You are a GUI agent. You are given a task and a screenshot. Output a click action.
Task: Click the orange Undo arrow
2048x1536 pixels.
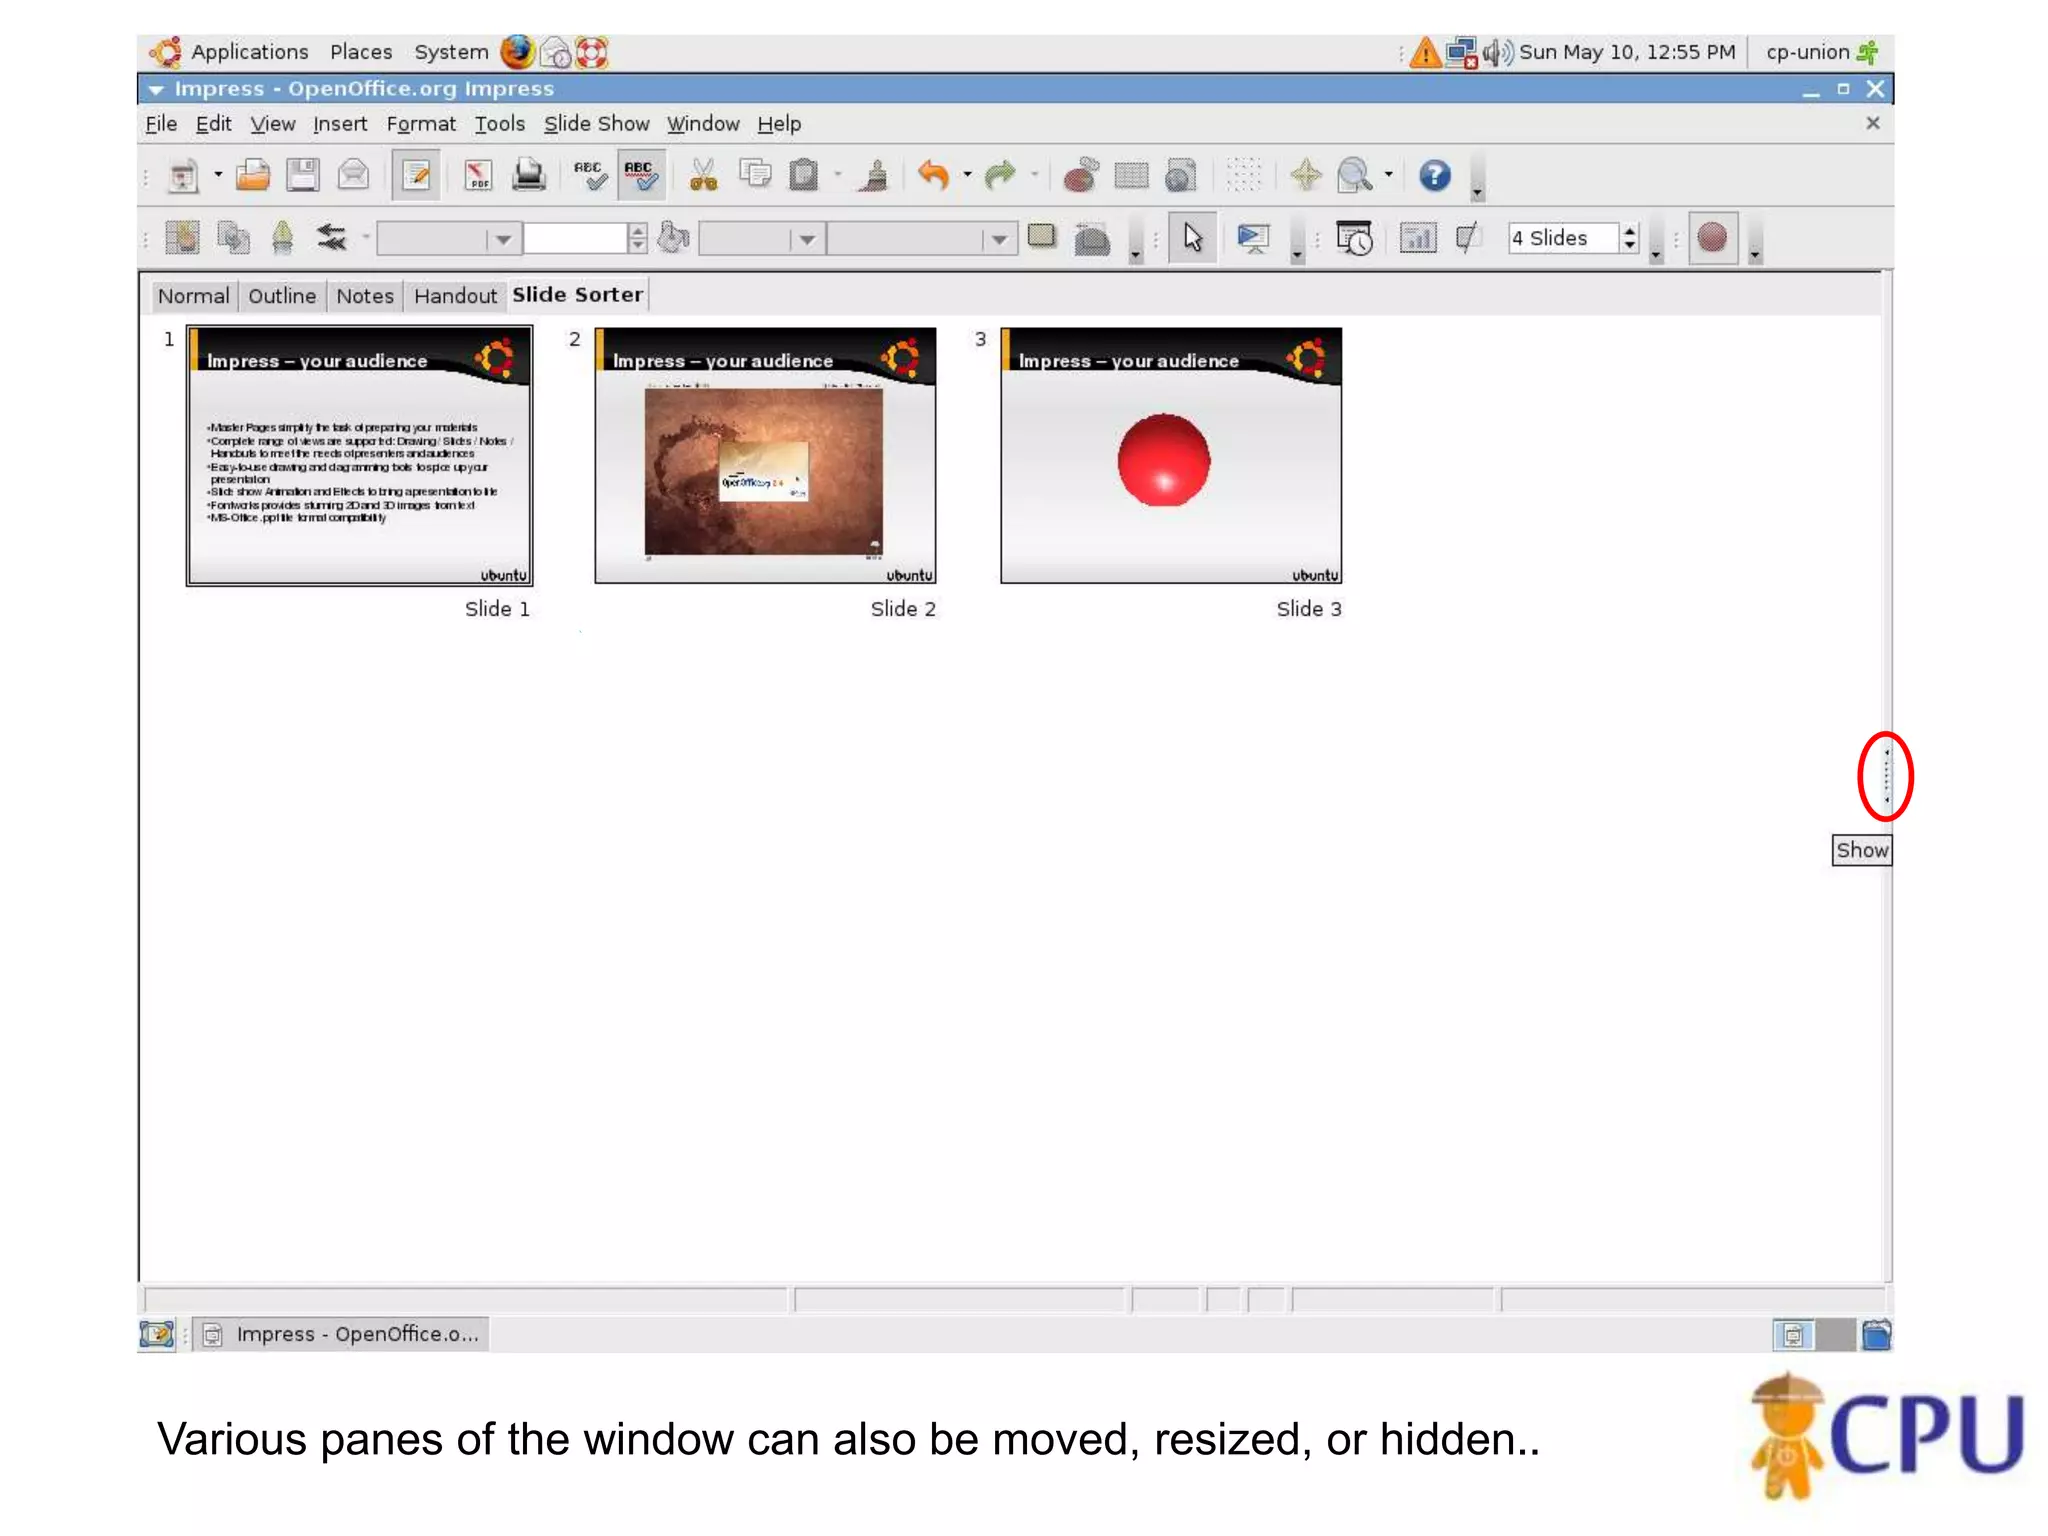[x=934, y=175]
